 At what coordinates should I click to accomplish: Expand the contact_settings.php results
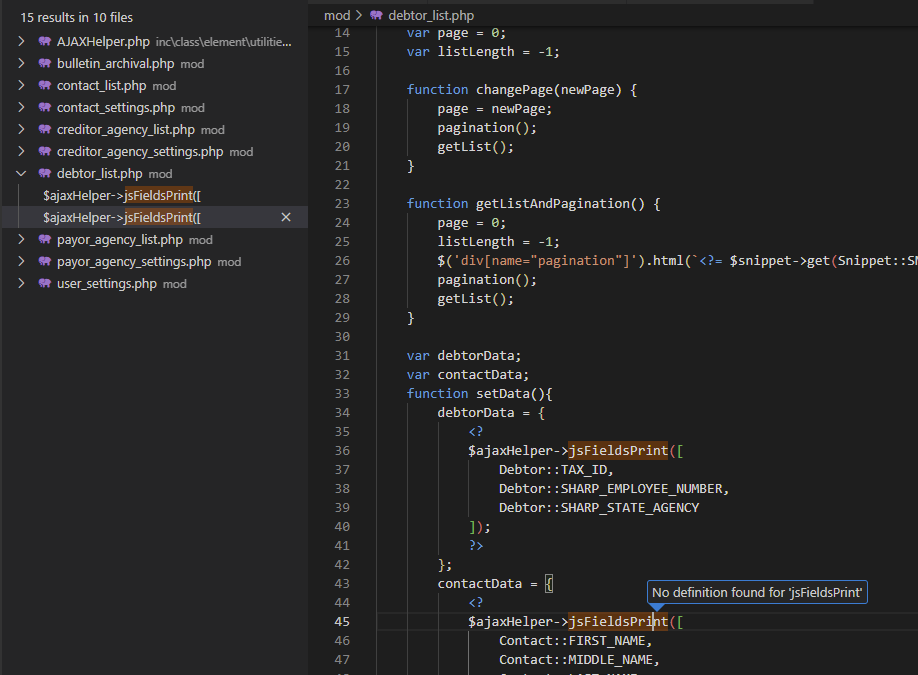click(x=22, y=108)
